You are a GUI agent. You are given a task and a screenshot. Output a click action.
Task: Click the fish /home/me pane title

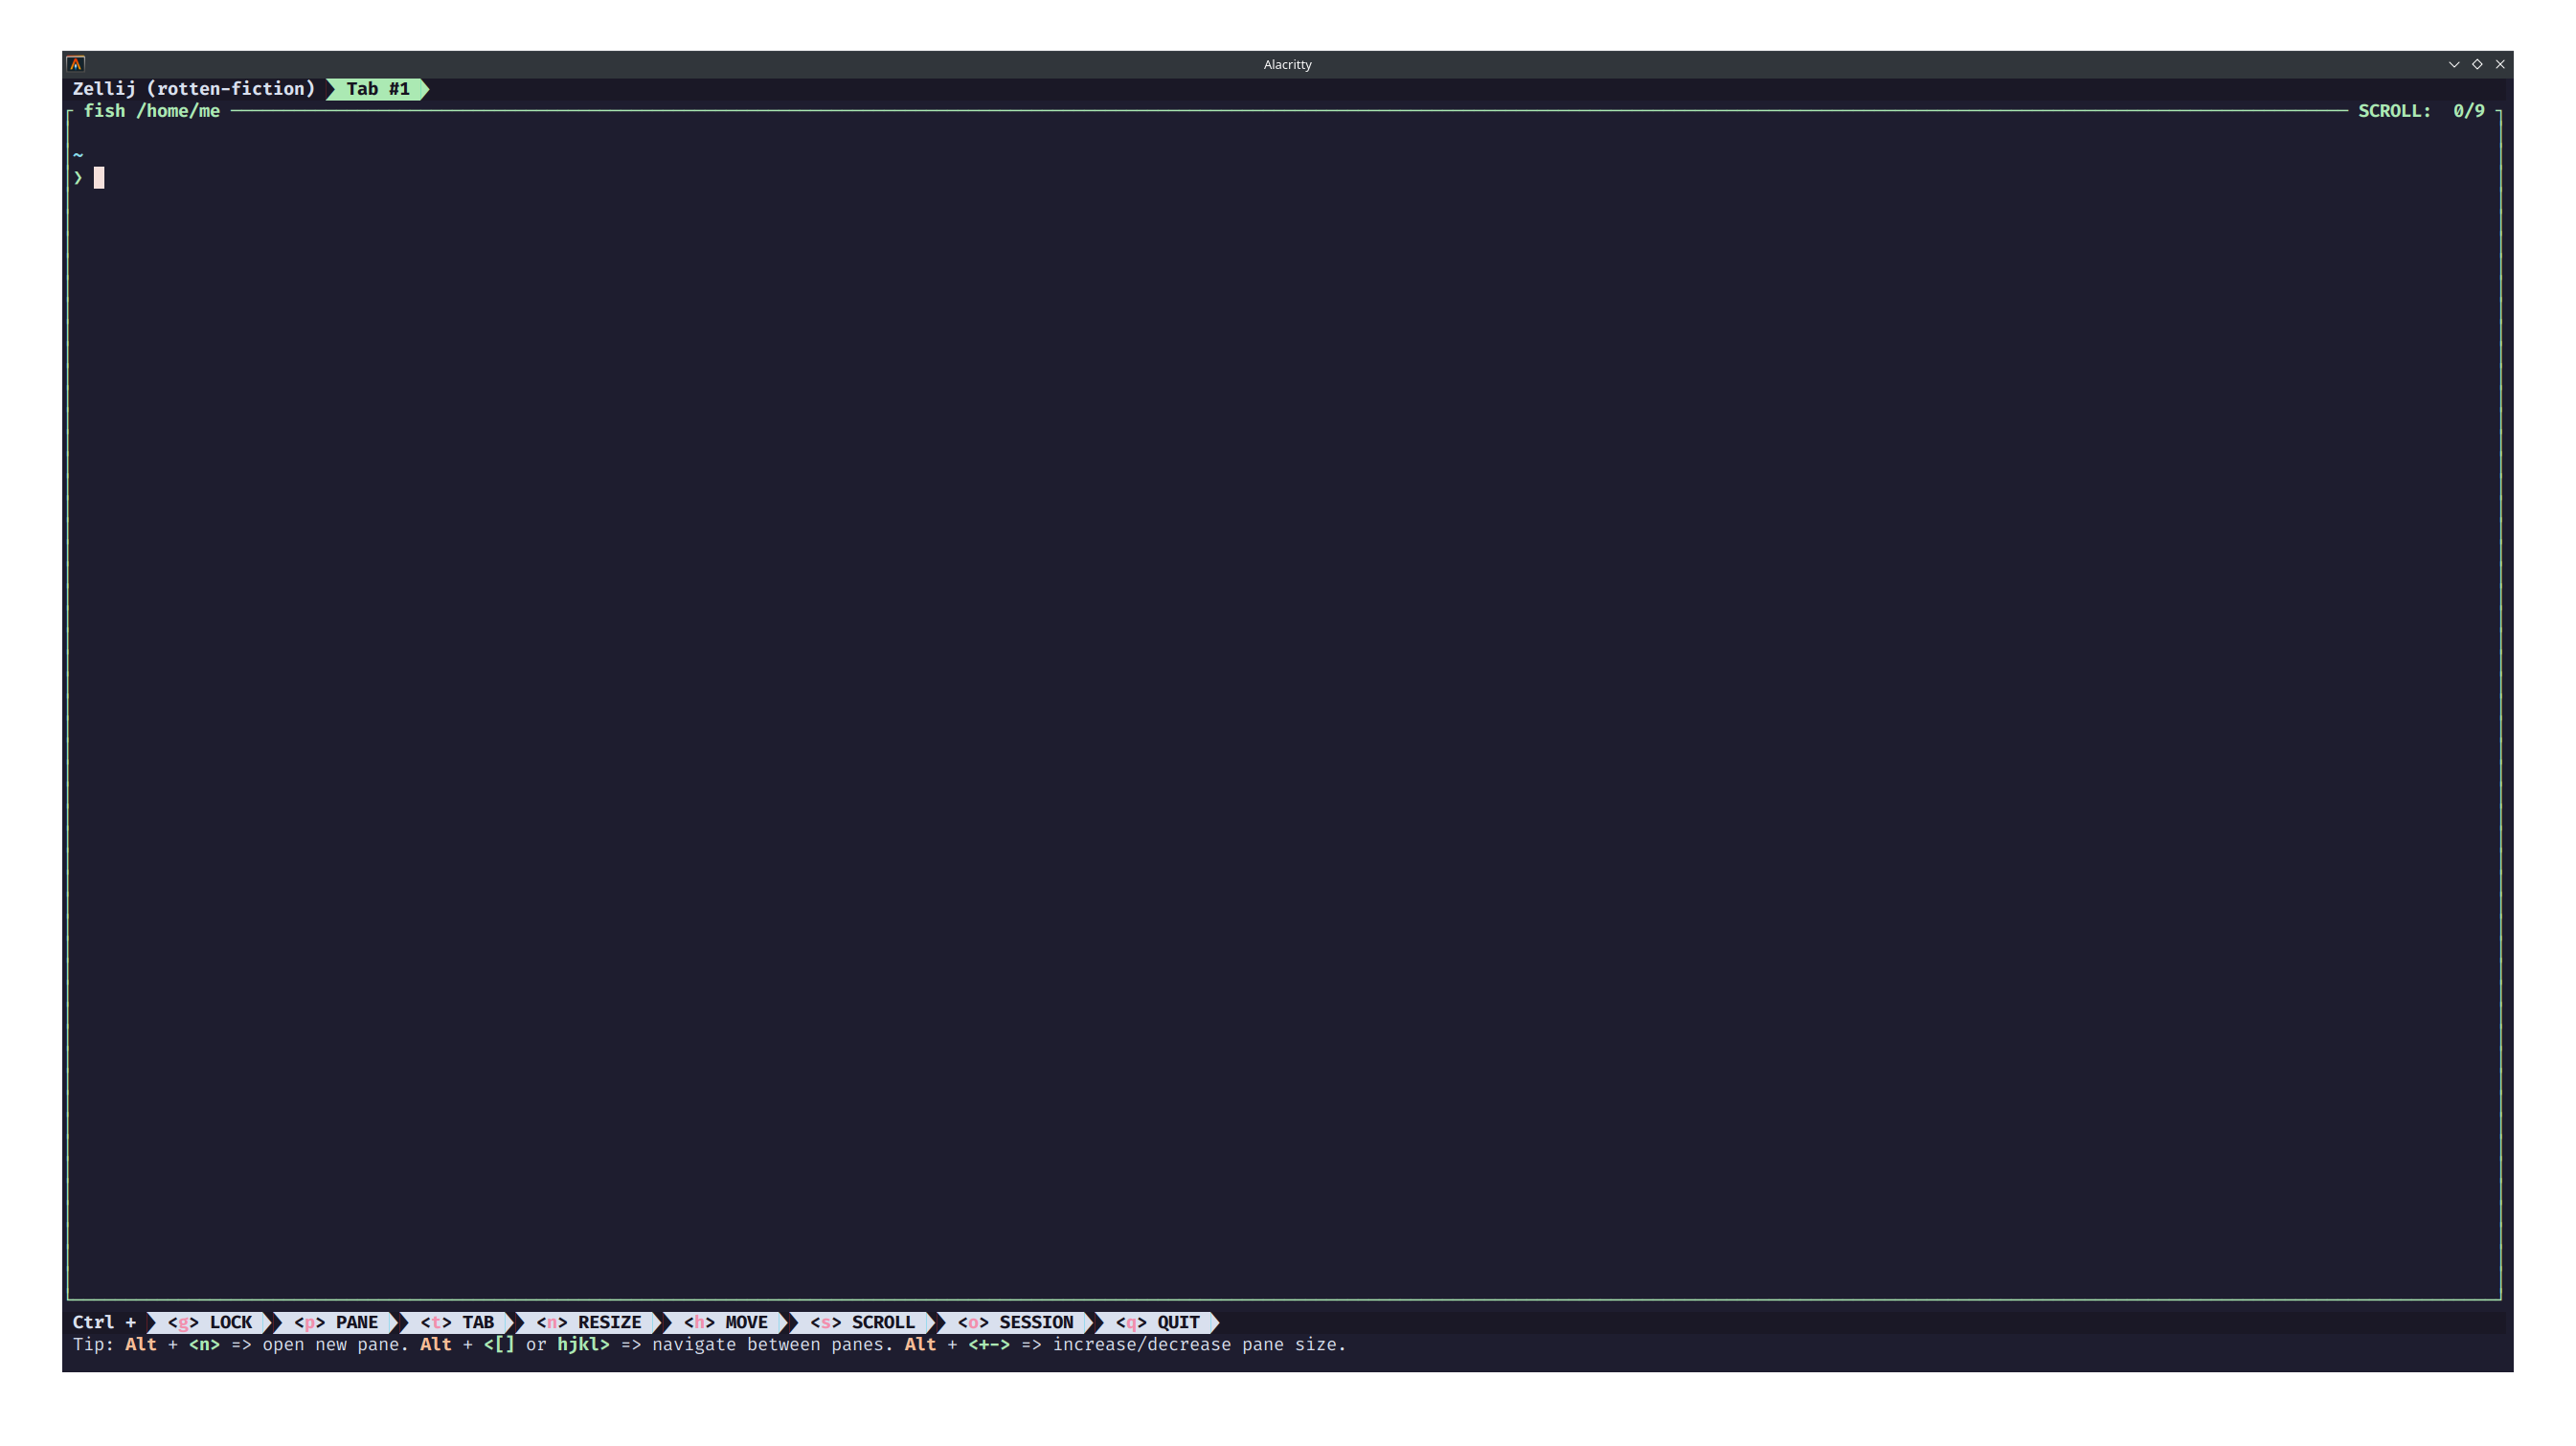tap(152, 111)
